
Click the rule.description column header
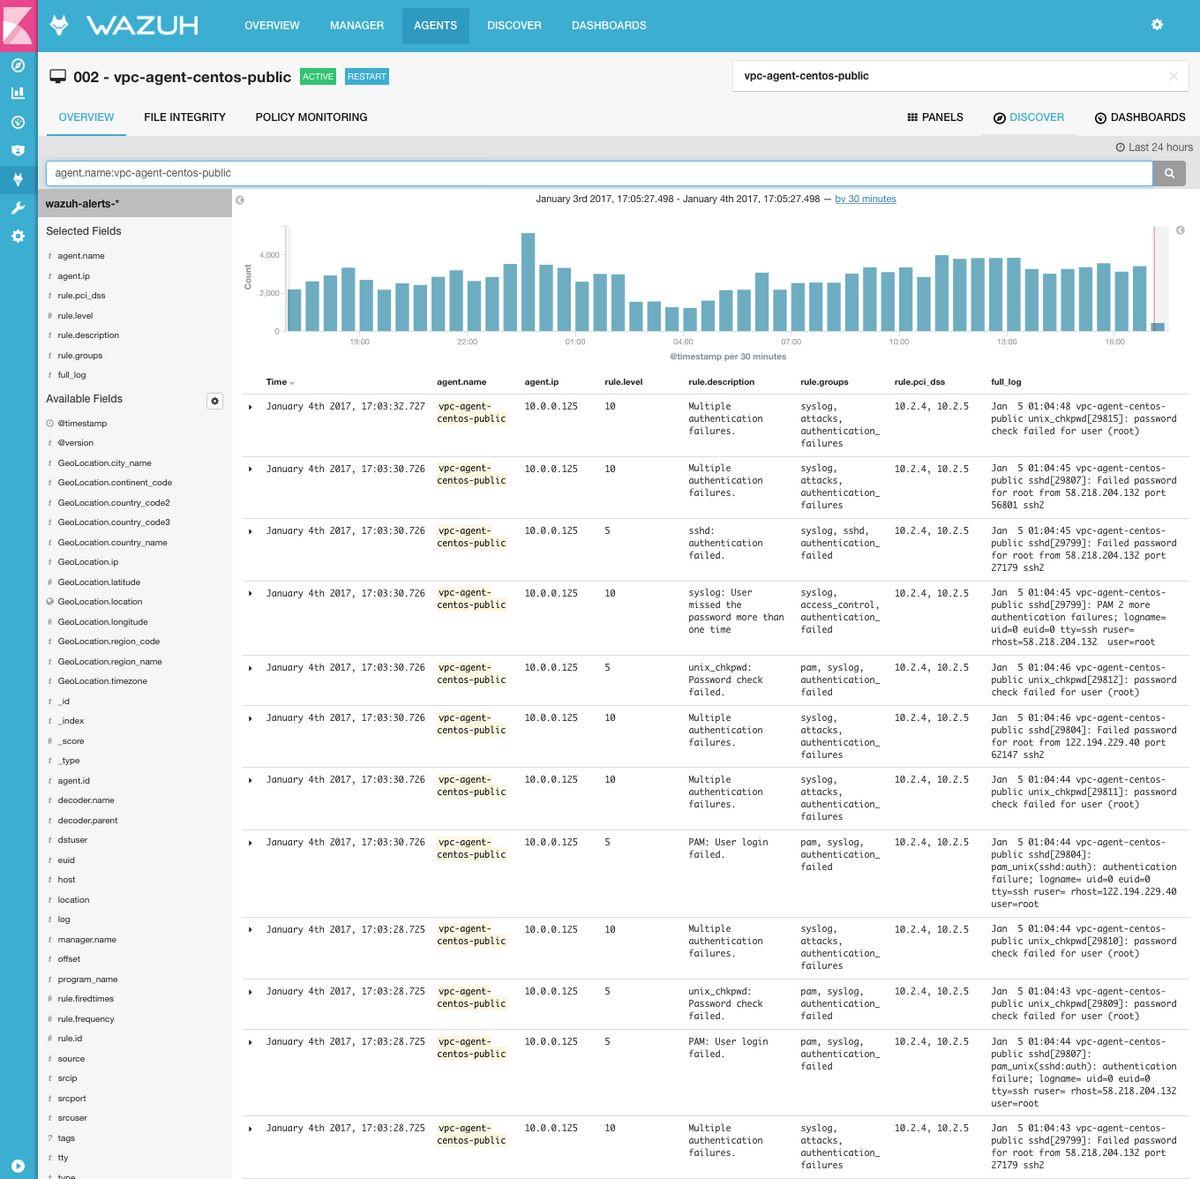(721, 382)
